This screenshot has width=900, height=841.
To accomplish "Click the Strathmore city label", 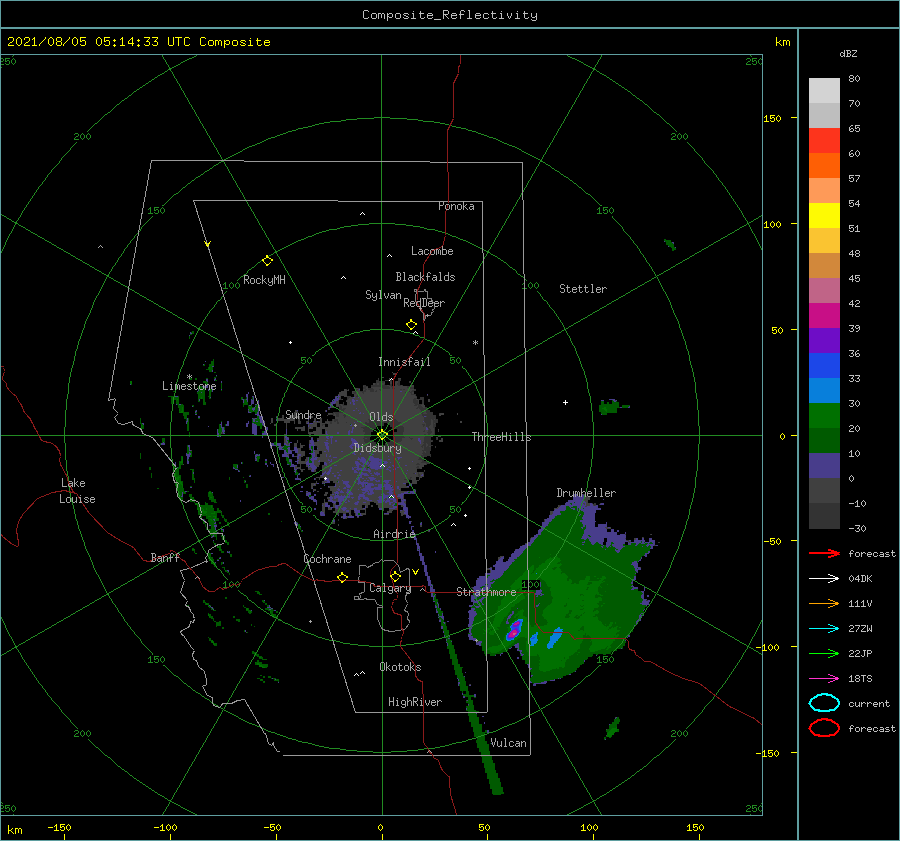I will pyautogui.click(x=486, y=592).
